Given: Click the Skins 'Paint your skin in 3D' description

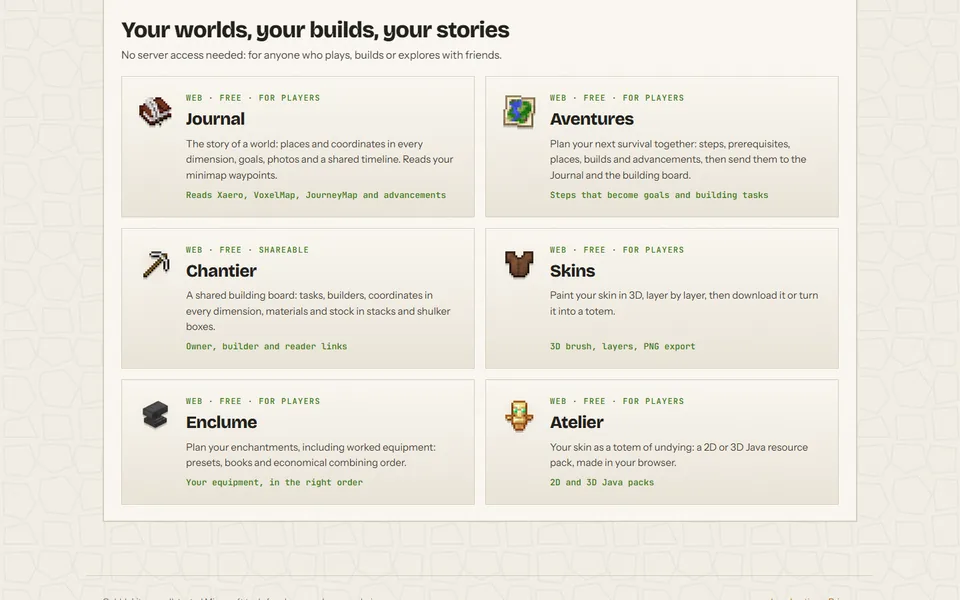Looking at the screenshot, I should pos(684,303).
